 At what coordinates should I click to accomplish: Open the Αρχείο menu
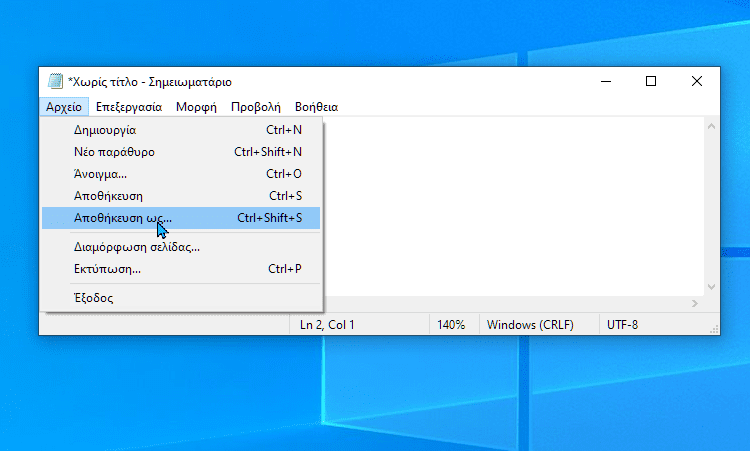click(x=64, y=107)
